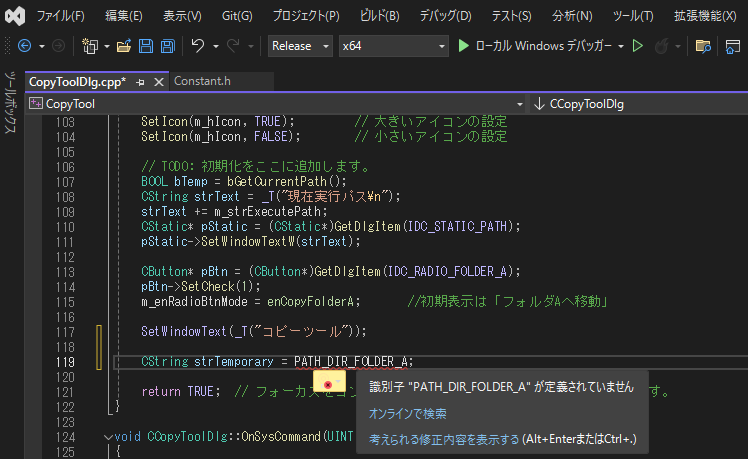The width and height of the screenshot is (748, 459).
Task: Click the open file folder icon
Action: [x=123, y=46]
